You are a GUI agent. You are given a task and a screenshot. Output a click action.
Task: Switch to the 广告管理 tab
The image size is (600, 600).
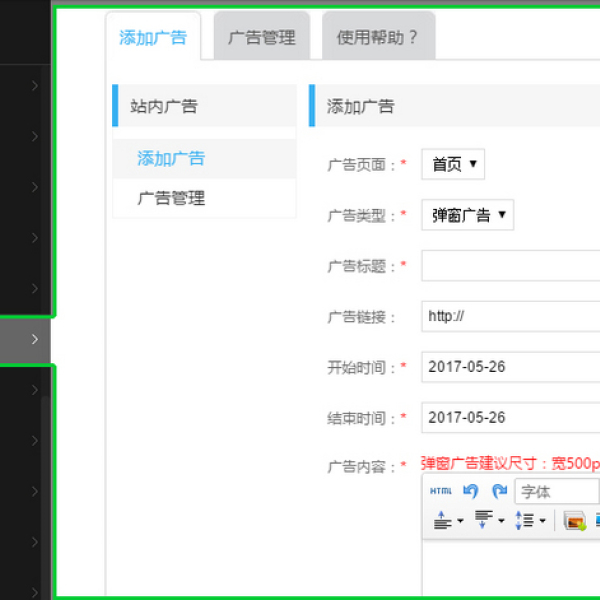(x=262, y=38)
